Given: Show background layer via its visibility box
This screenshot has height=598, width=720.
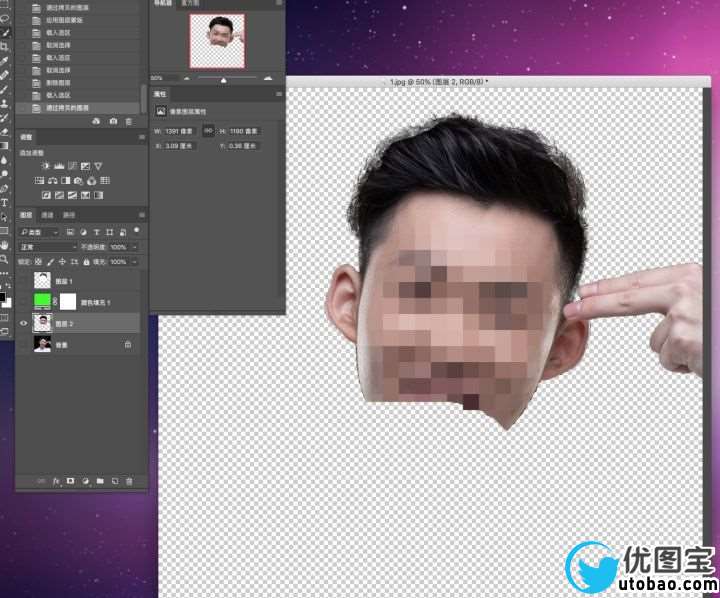Looking at the screenshot, I should pos(23,344).
